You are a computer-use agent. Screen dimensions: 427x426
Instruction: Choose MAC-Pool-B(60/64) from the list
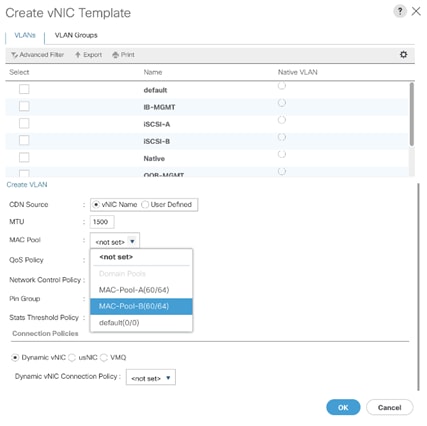click(x=141, y=306)
